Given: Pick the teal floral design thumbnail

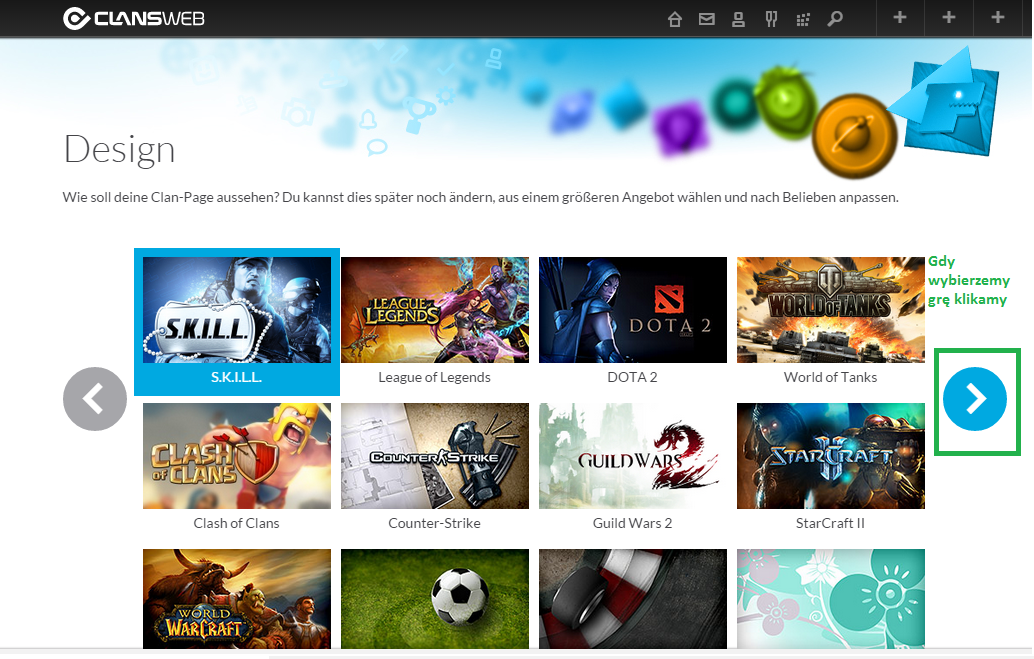Looking at the screenshot, I should (830, 599).
